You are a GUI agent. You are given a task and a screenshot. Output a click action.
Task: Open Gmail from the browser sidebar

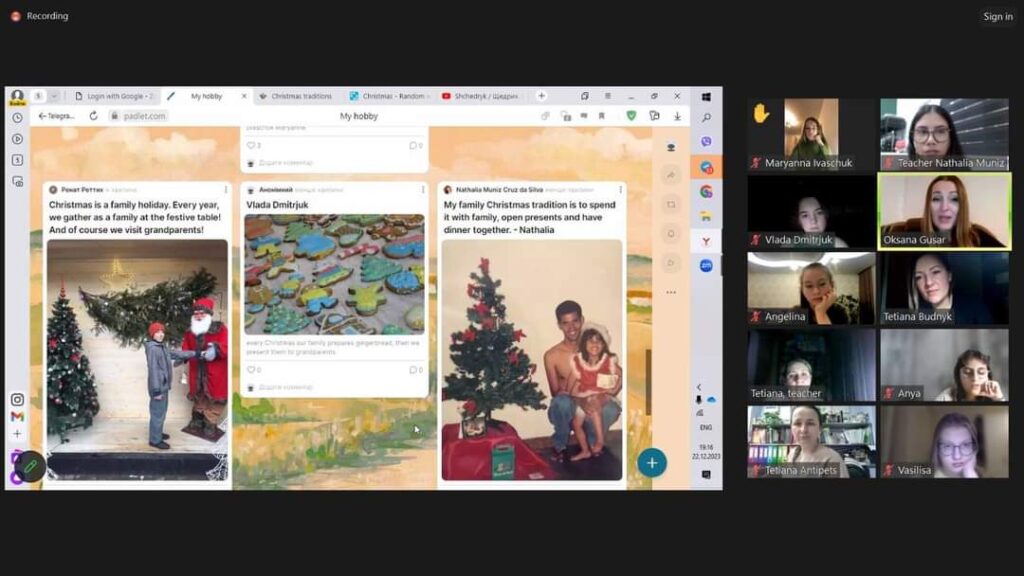(x=17, y=417)
